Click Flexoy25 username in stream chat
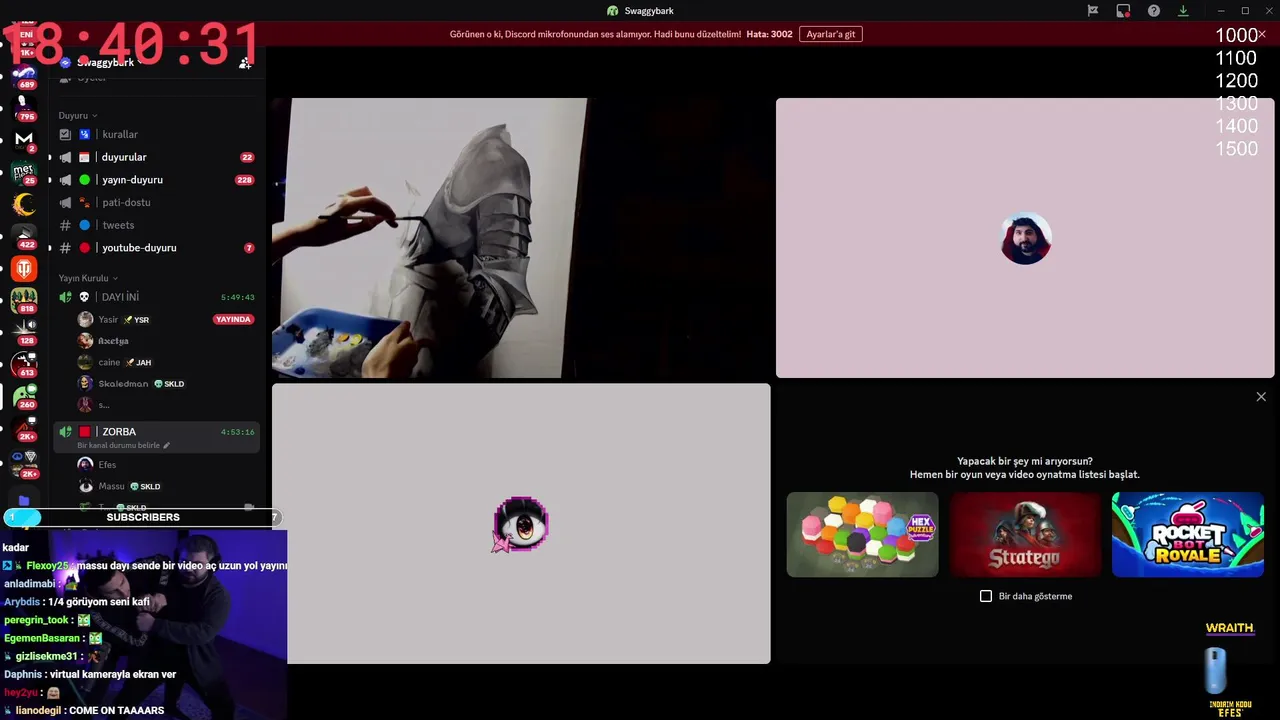The width and height of the screenshot is (1280, 720). pyautogui.click(x=47, y=566)
